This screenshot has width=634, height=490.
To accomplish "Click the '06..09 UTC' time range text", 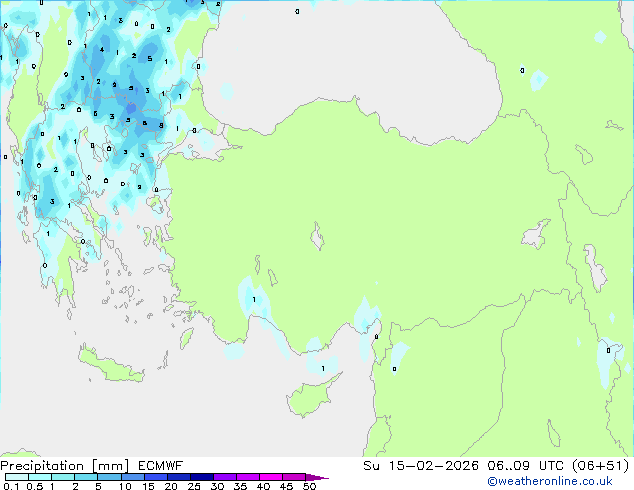I will 525,466.
